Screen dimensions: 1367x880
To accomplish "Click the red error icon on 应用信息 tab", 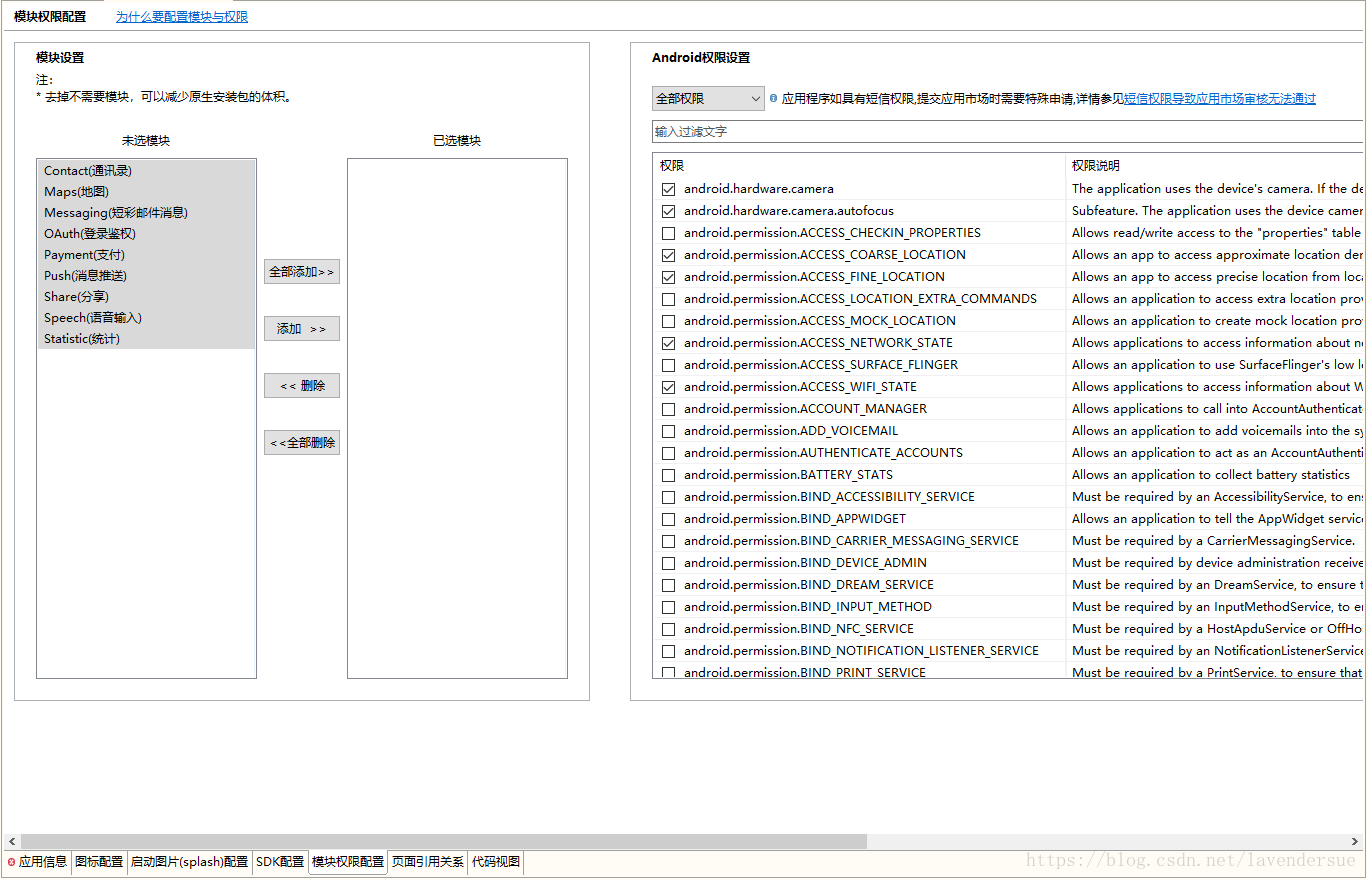I will 11,862.
